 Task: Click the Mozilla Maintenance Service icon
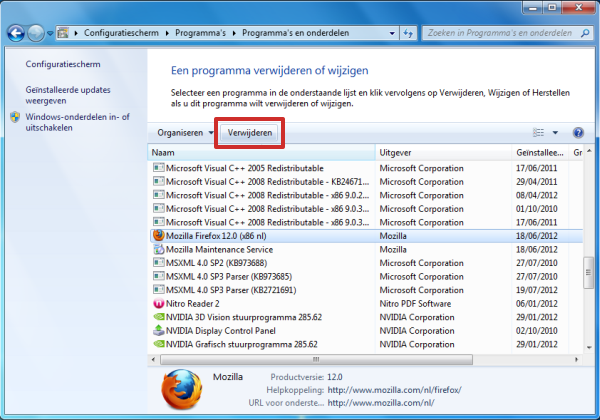tap(158, 249)
